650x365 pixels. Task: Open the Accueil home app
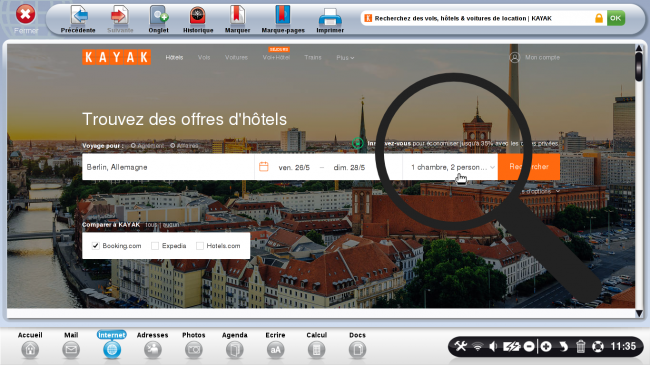(x=30, y=345)
